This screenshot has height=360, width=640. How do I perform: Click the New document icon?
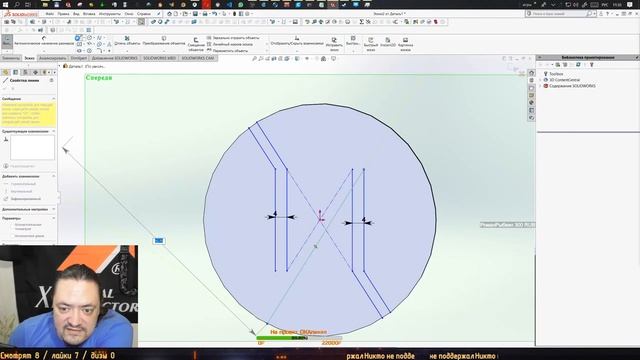(x=176, y=14)
